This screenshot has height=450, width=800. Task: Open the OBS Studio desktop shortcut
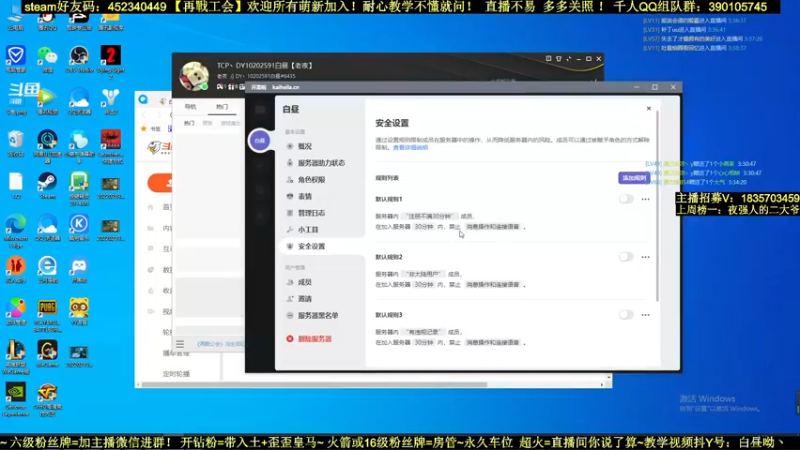[x=79, y=59]
